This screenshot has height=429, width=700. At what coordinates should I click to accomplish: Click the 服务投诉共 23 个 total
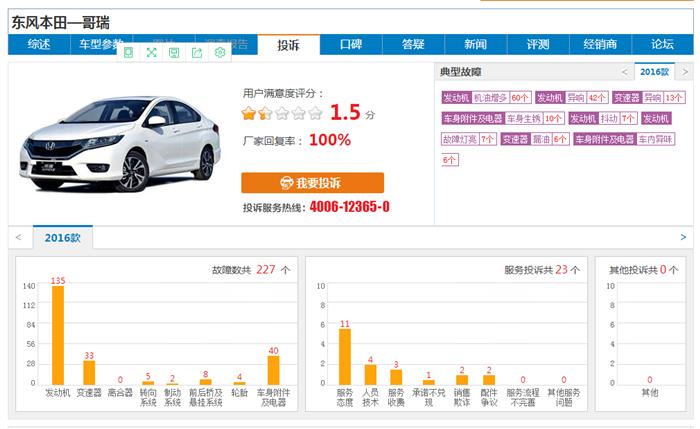pyautogui.click(x=542, y=270)
